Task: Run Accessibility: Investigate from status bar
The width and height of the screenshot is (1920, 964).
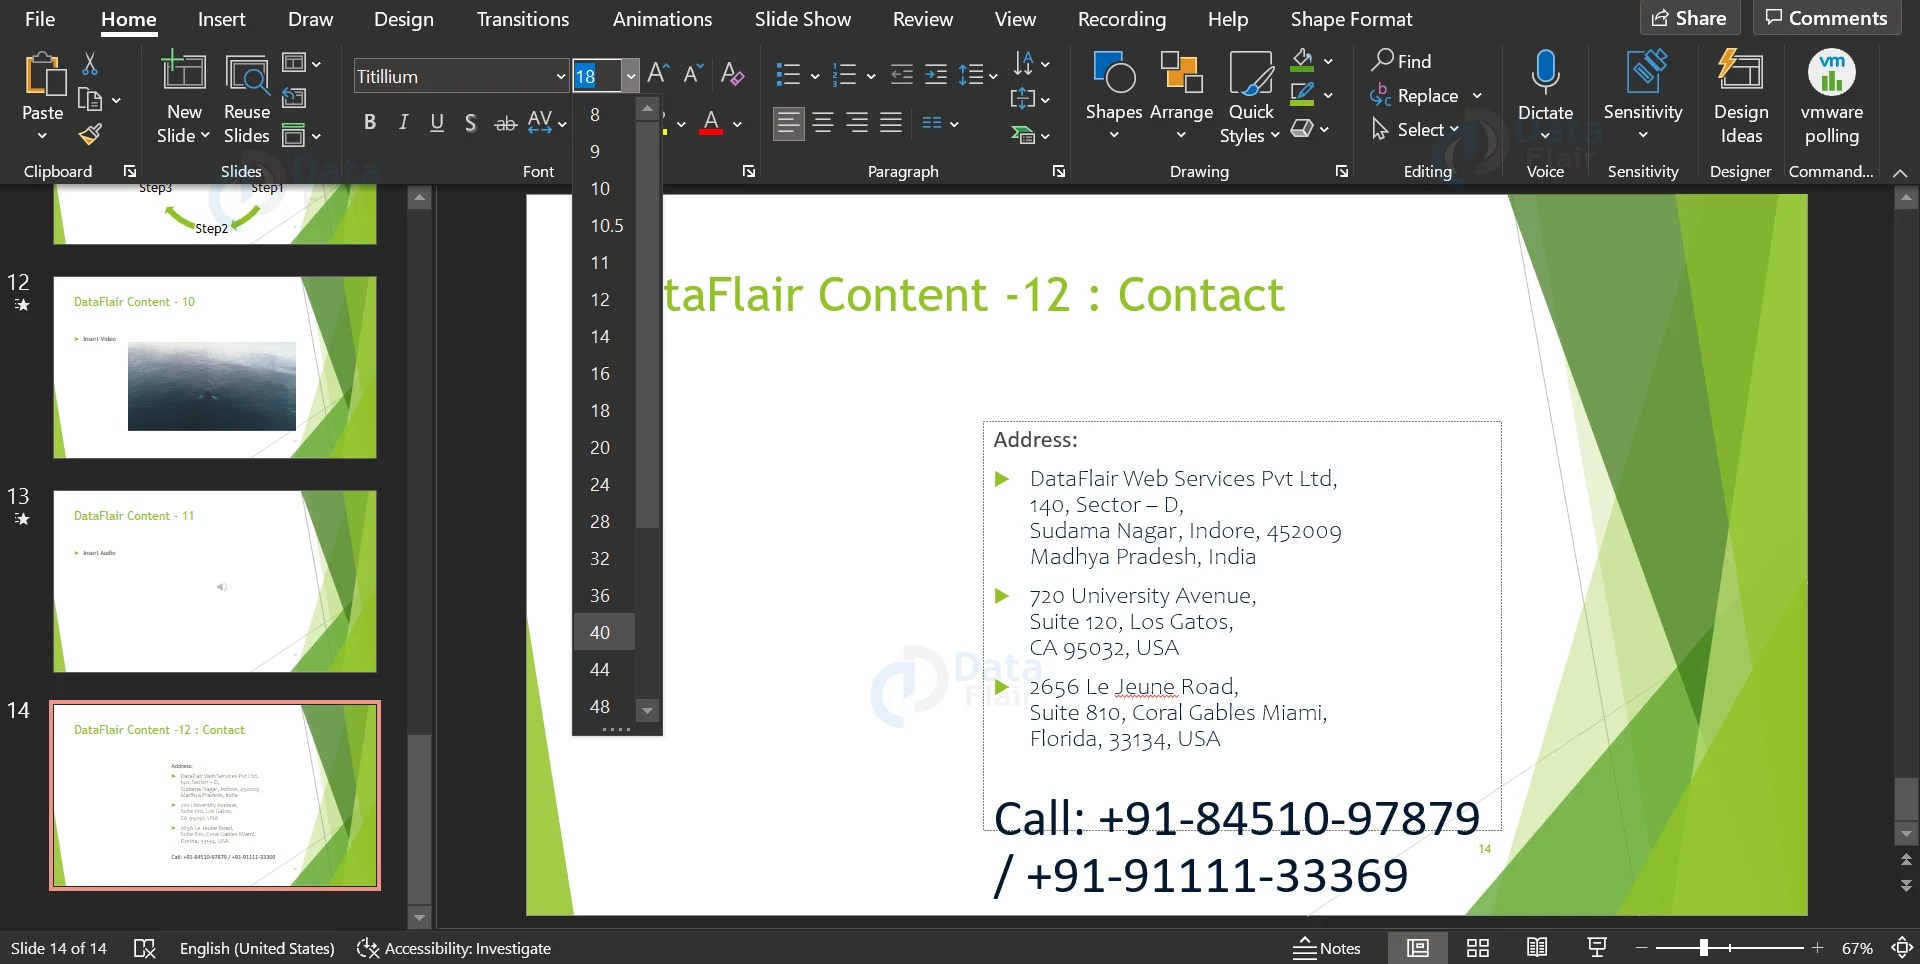Action: coord(455,947)
